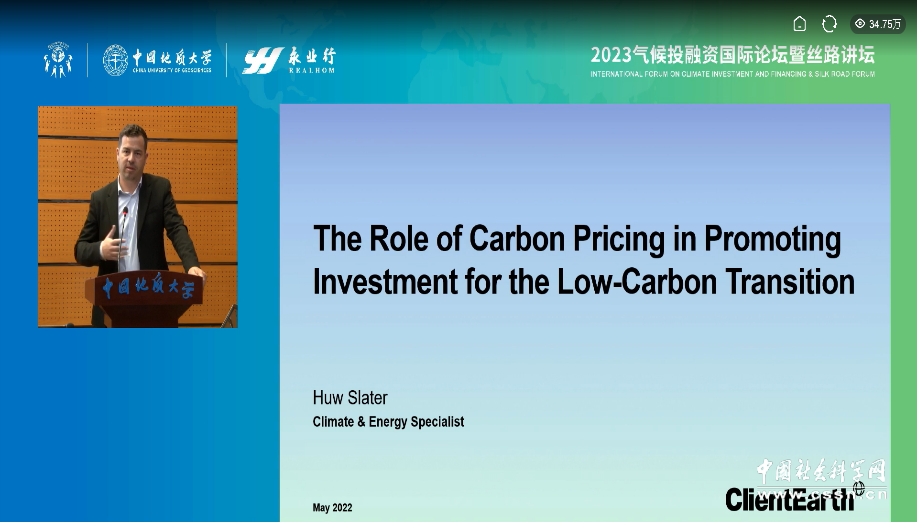Click the Climate & Energy Specialist text

pos(388,422)
